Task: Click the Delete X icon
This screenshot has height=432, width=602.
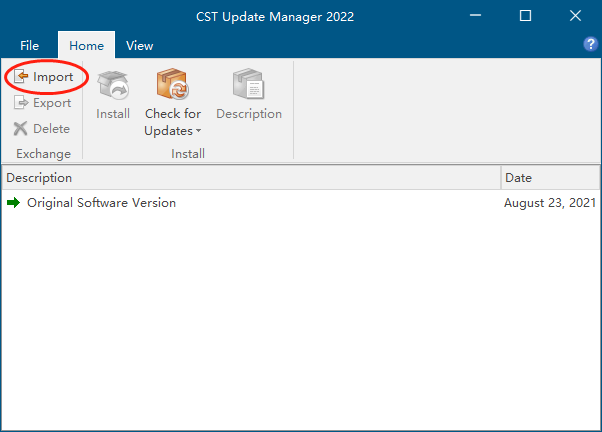Action: 20,129
